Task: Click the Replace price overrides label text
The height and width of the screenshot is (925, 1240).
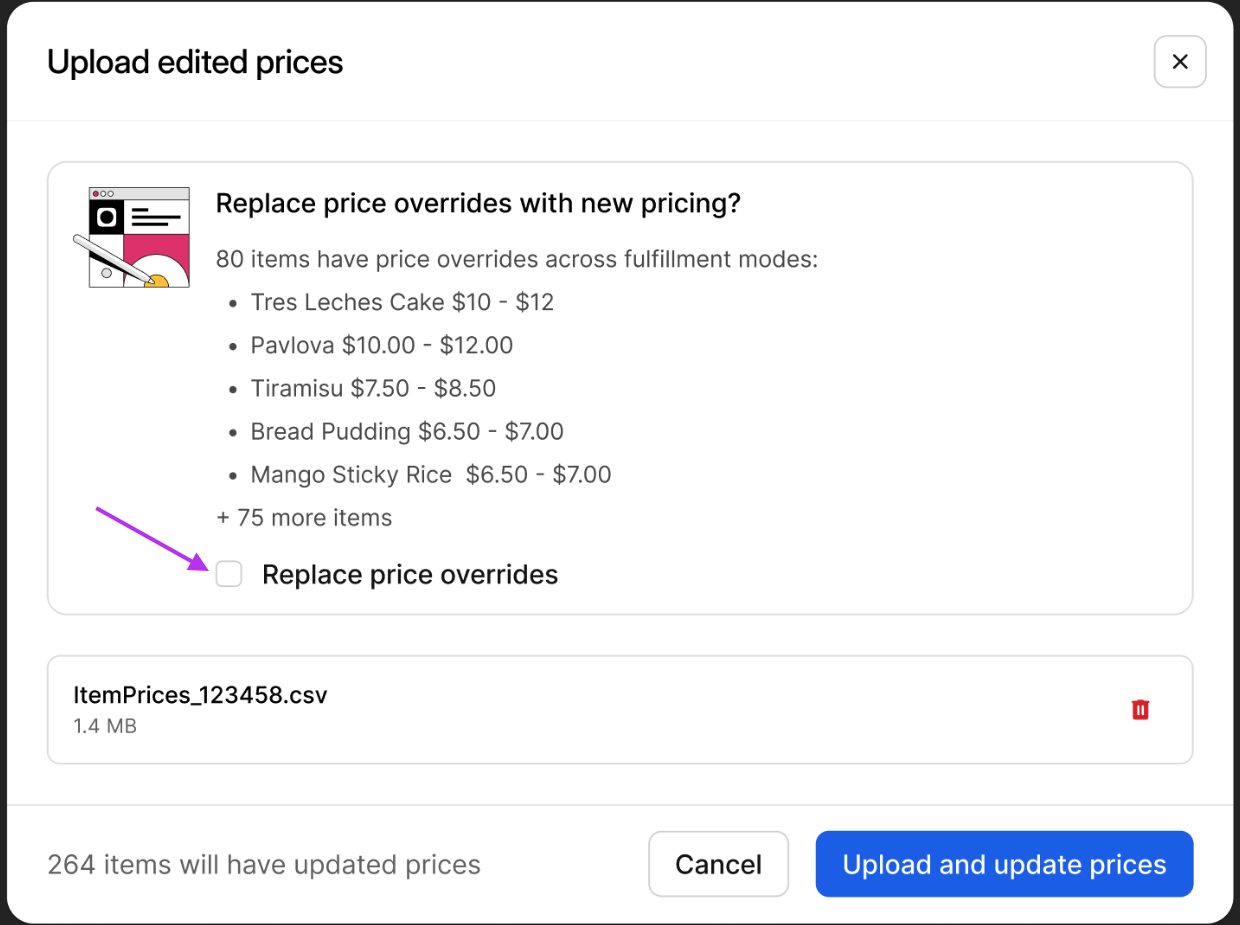Action: pyautogui.click(x=410, y=575)
